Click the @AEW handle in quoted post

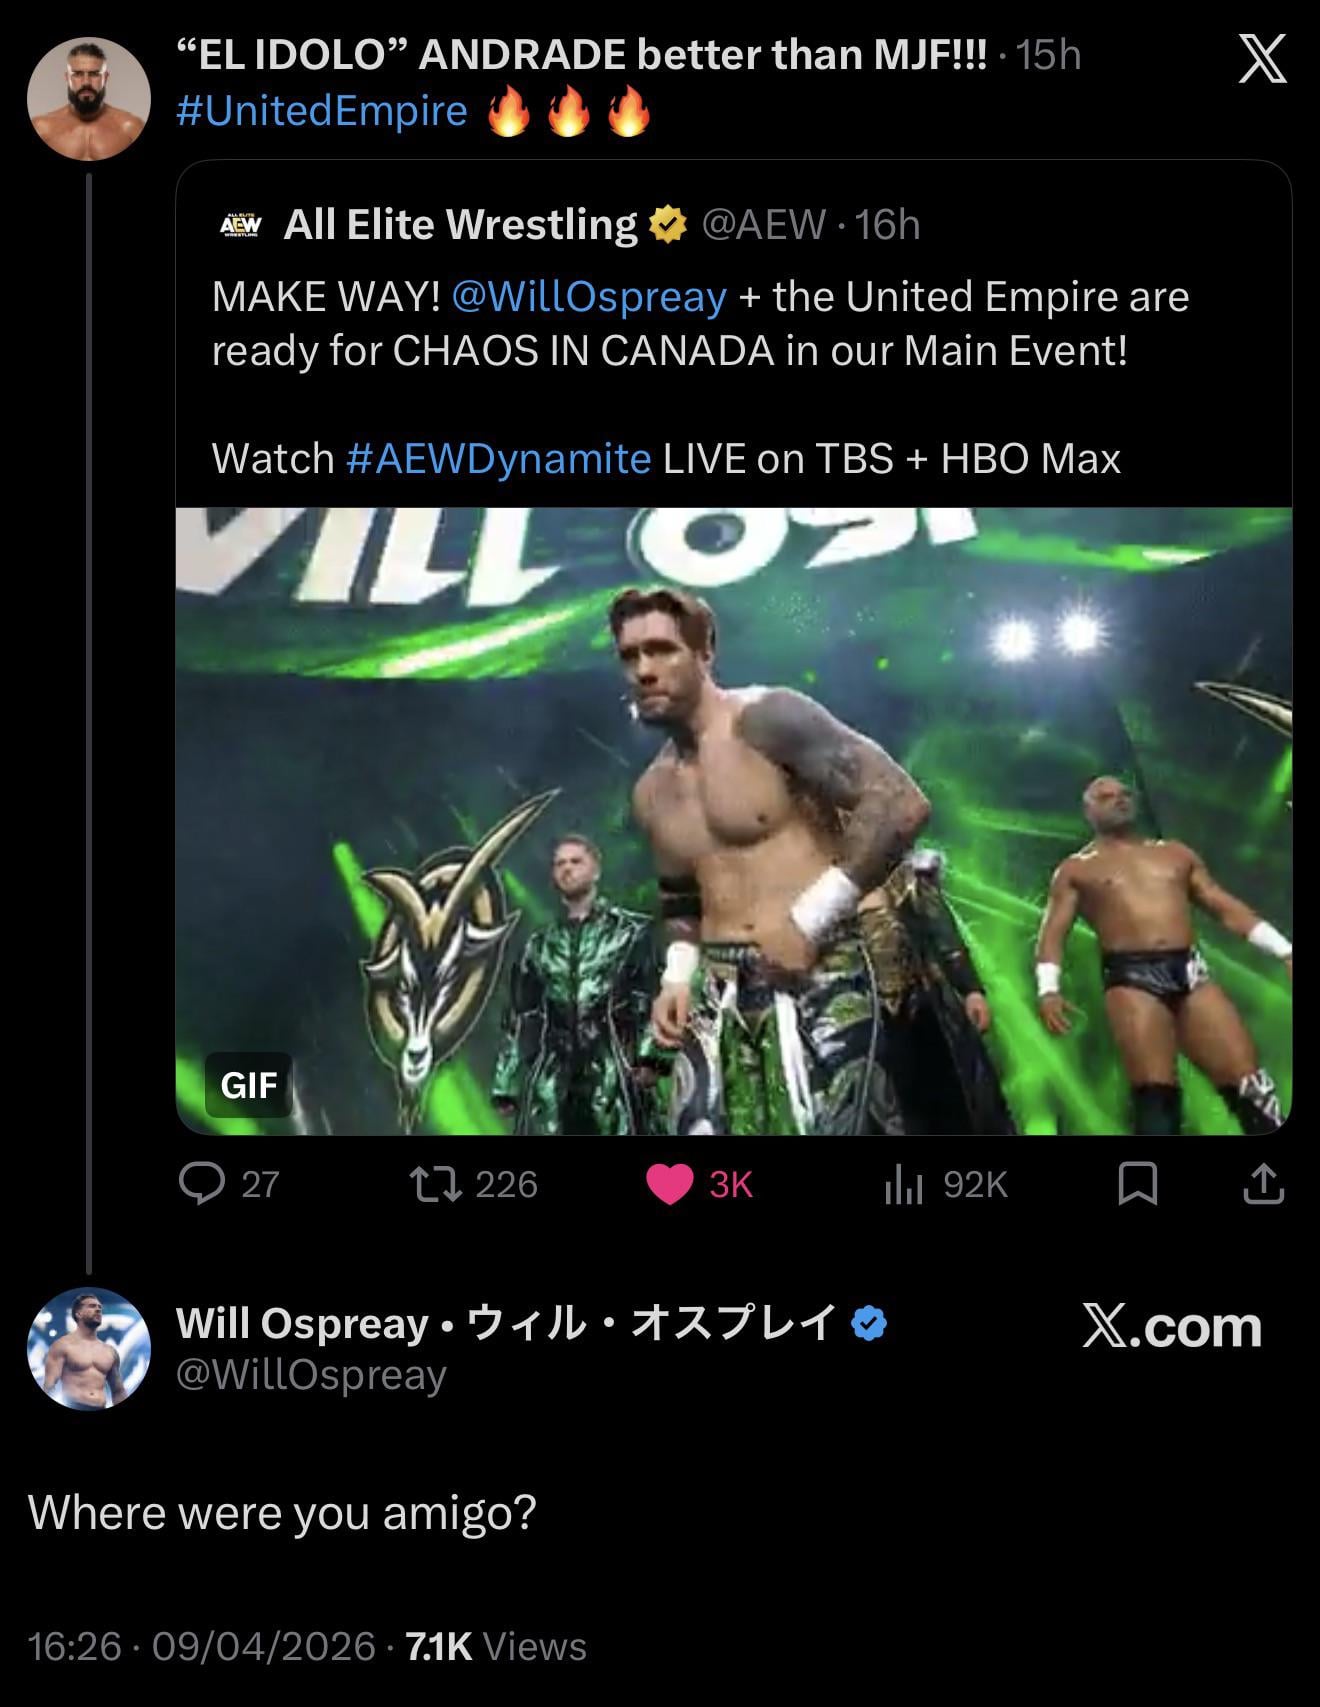(x=764, y=225)
